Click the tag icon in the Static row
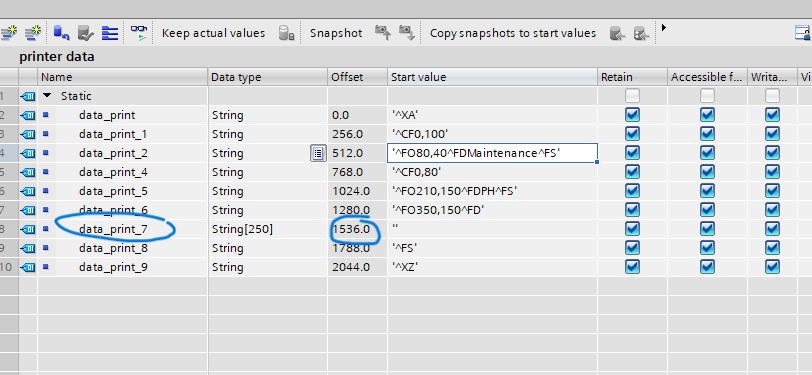 [28, 96]
